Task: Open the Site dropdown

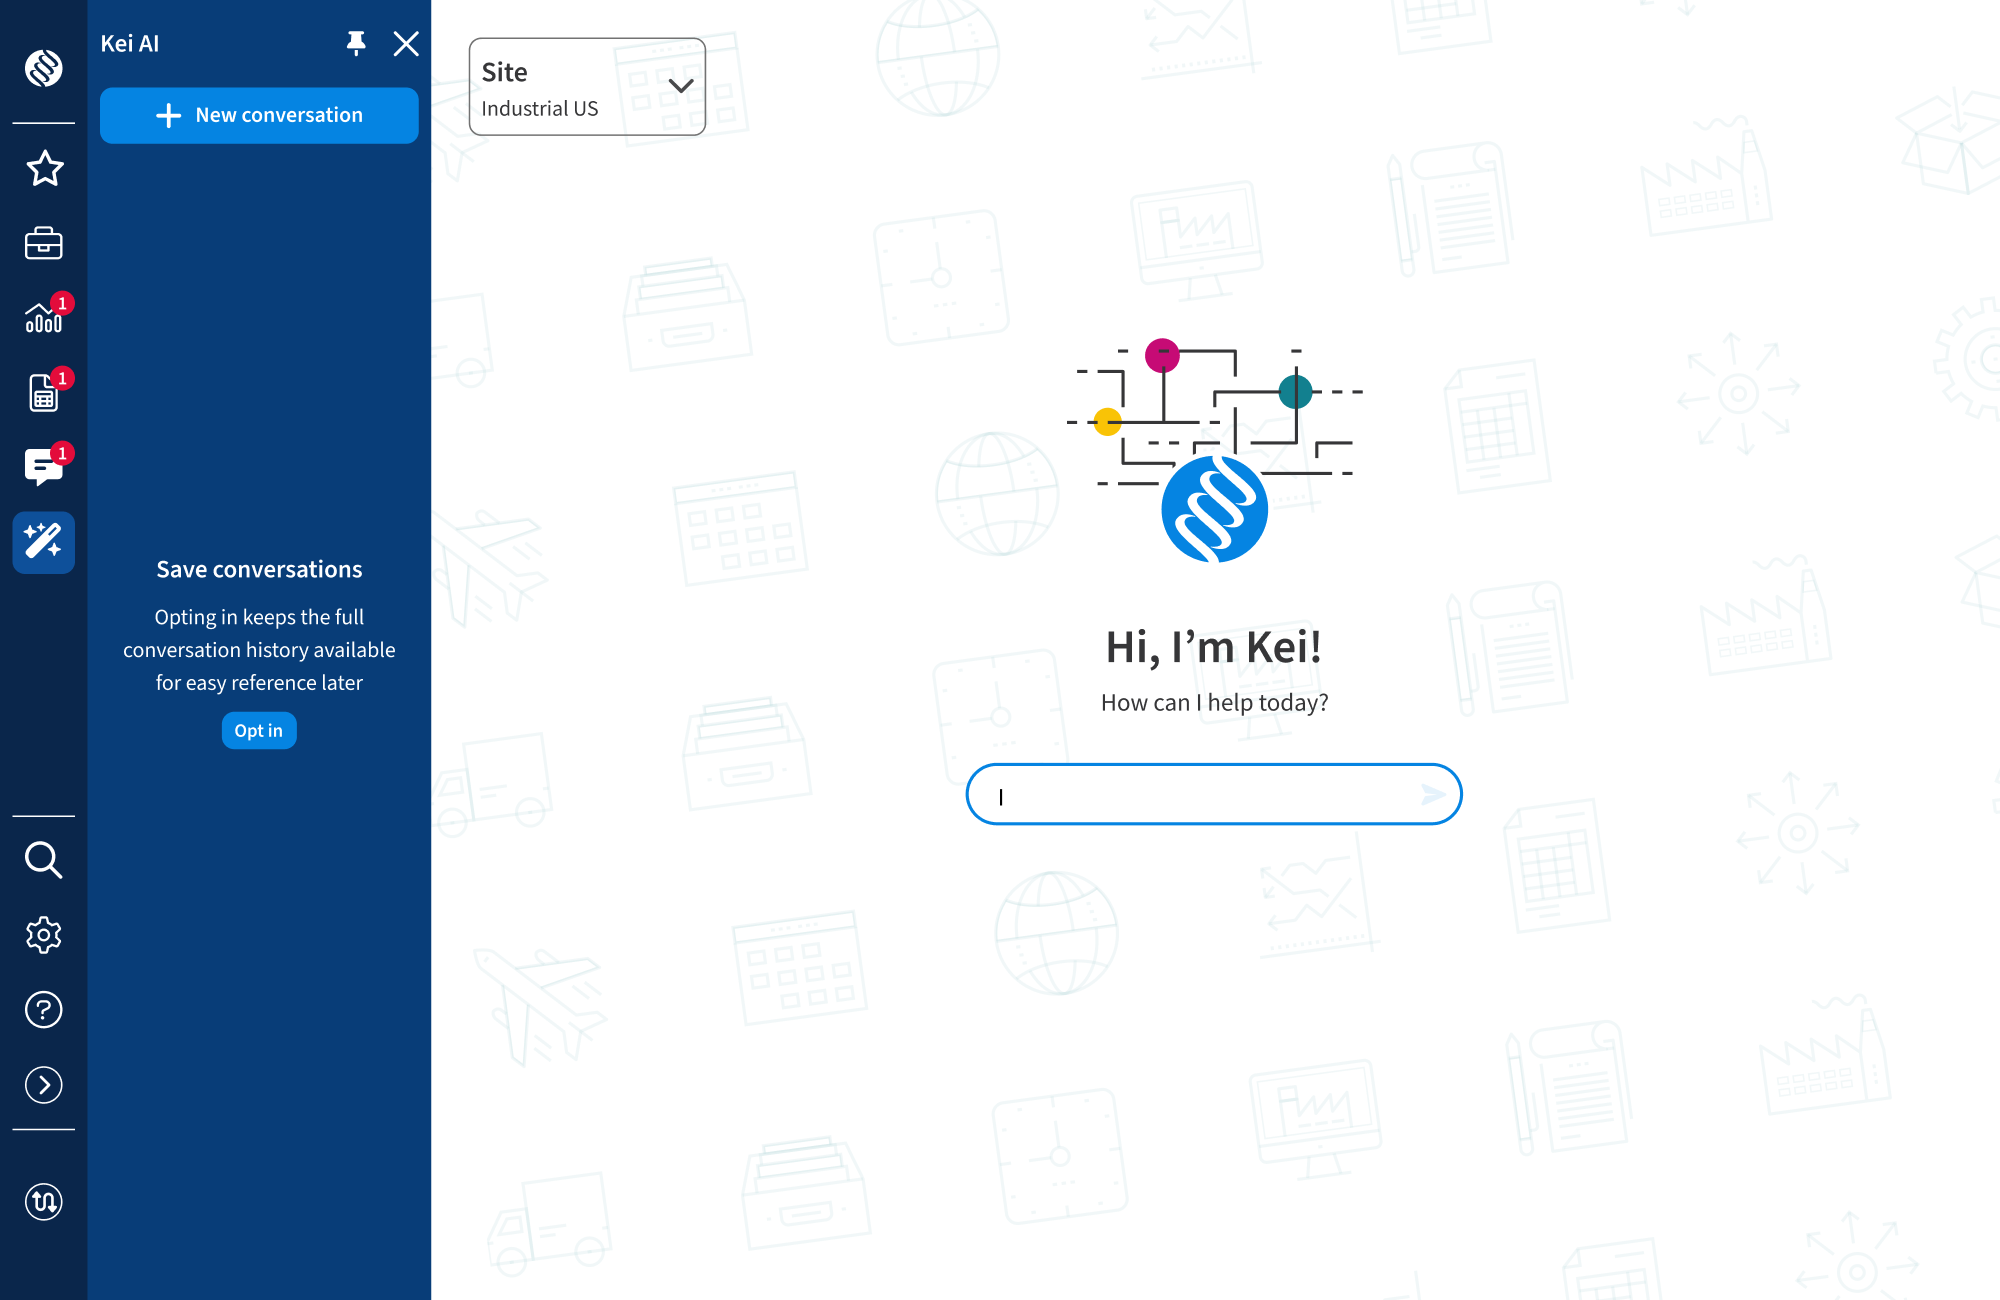Action: (x=587, y=87)
